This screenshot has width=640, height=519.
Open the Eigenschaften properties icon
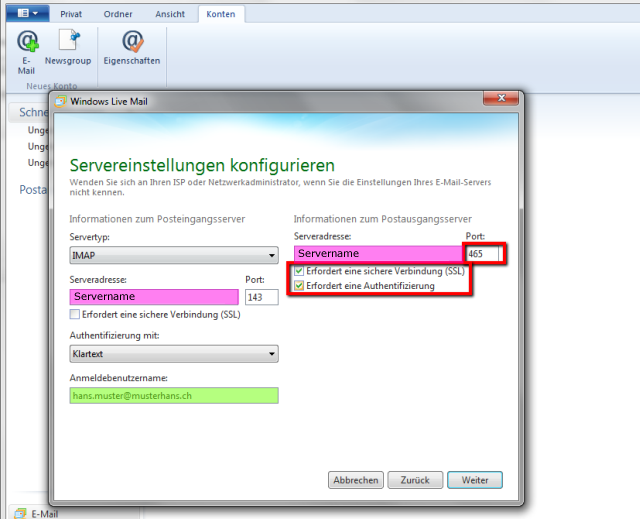tap(132, 43)
